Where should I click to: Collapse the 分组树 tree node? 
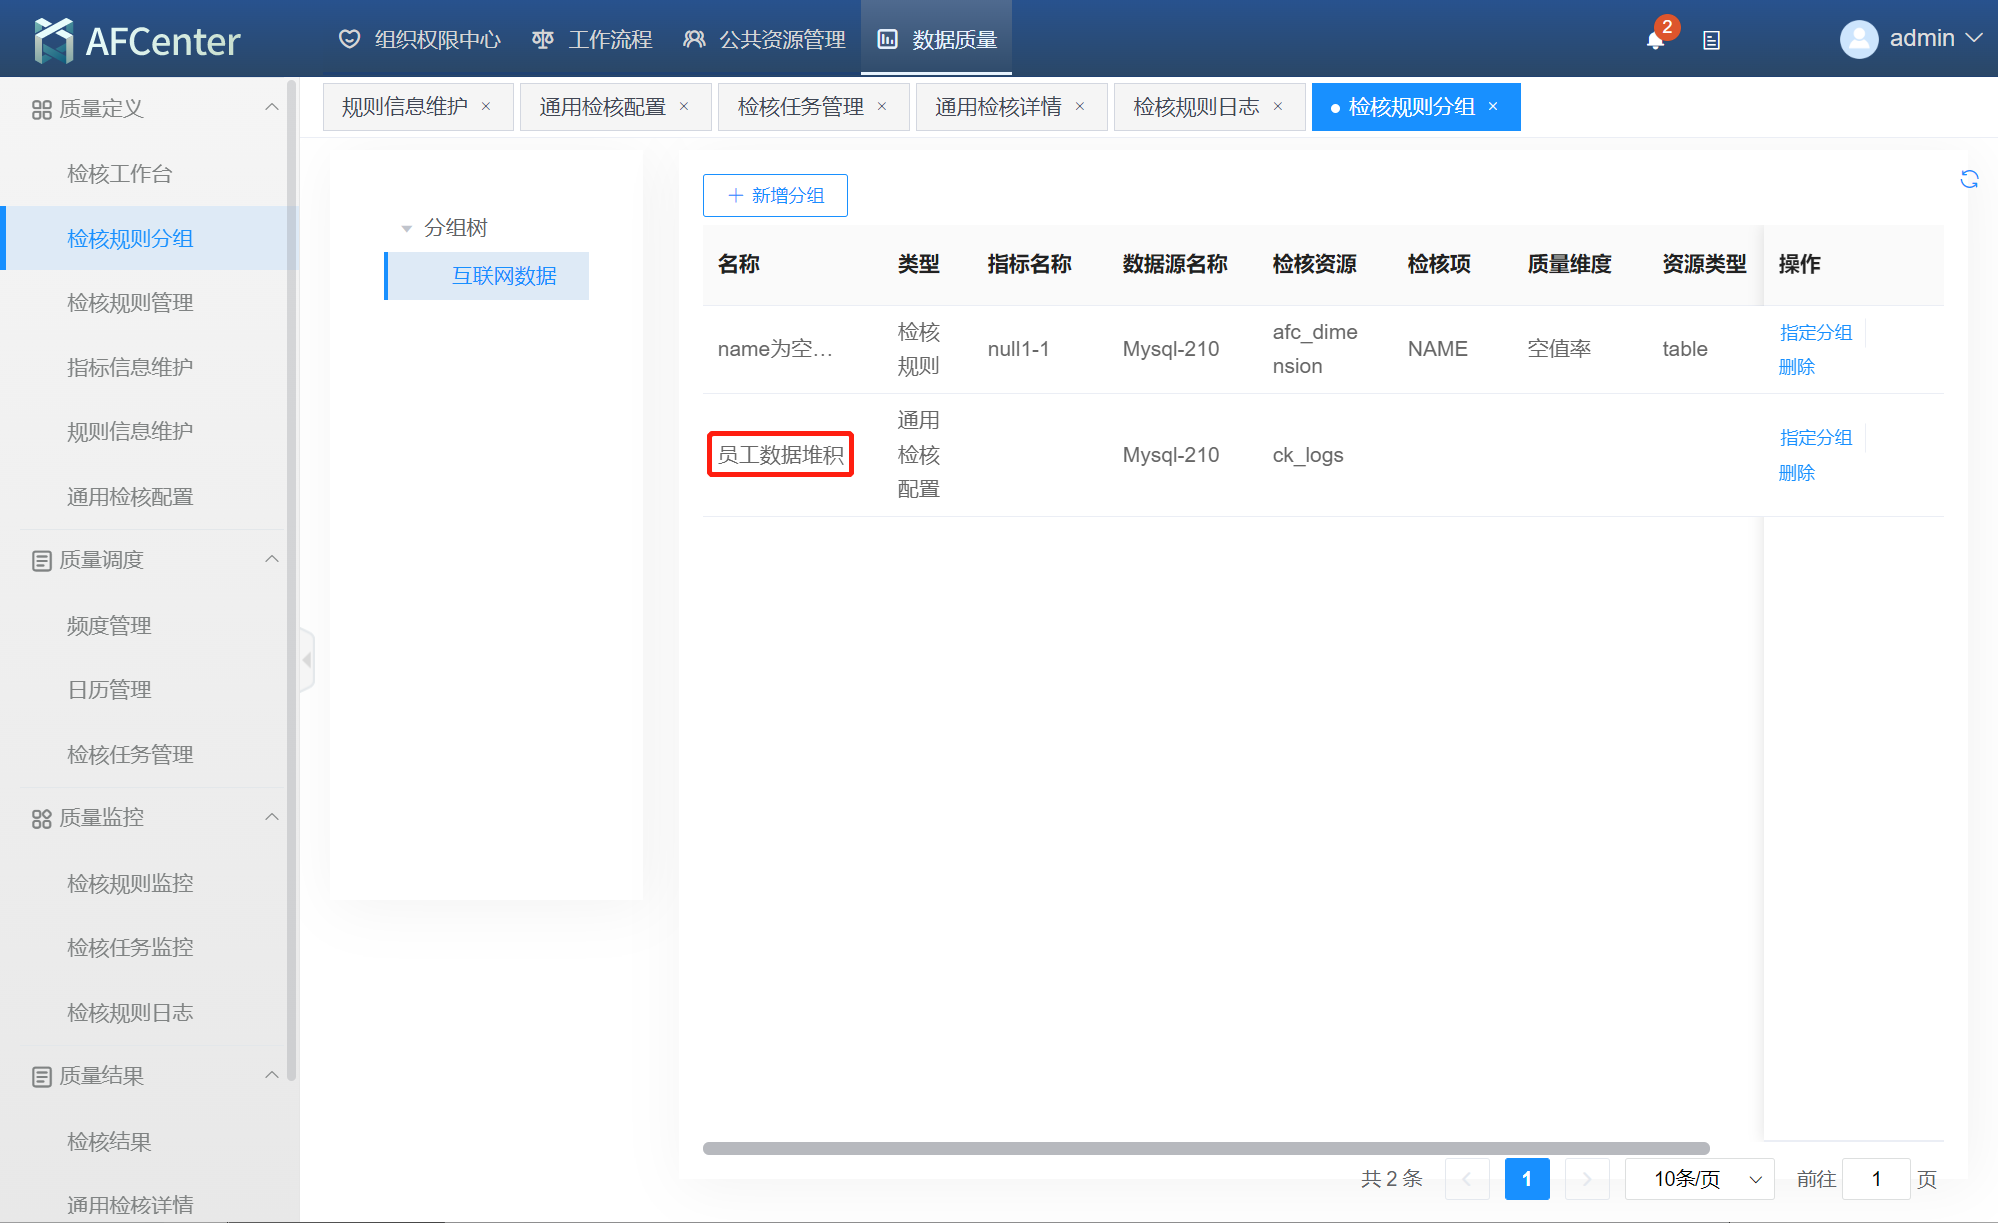pos(407,228)
